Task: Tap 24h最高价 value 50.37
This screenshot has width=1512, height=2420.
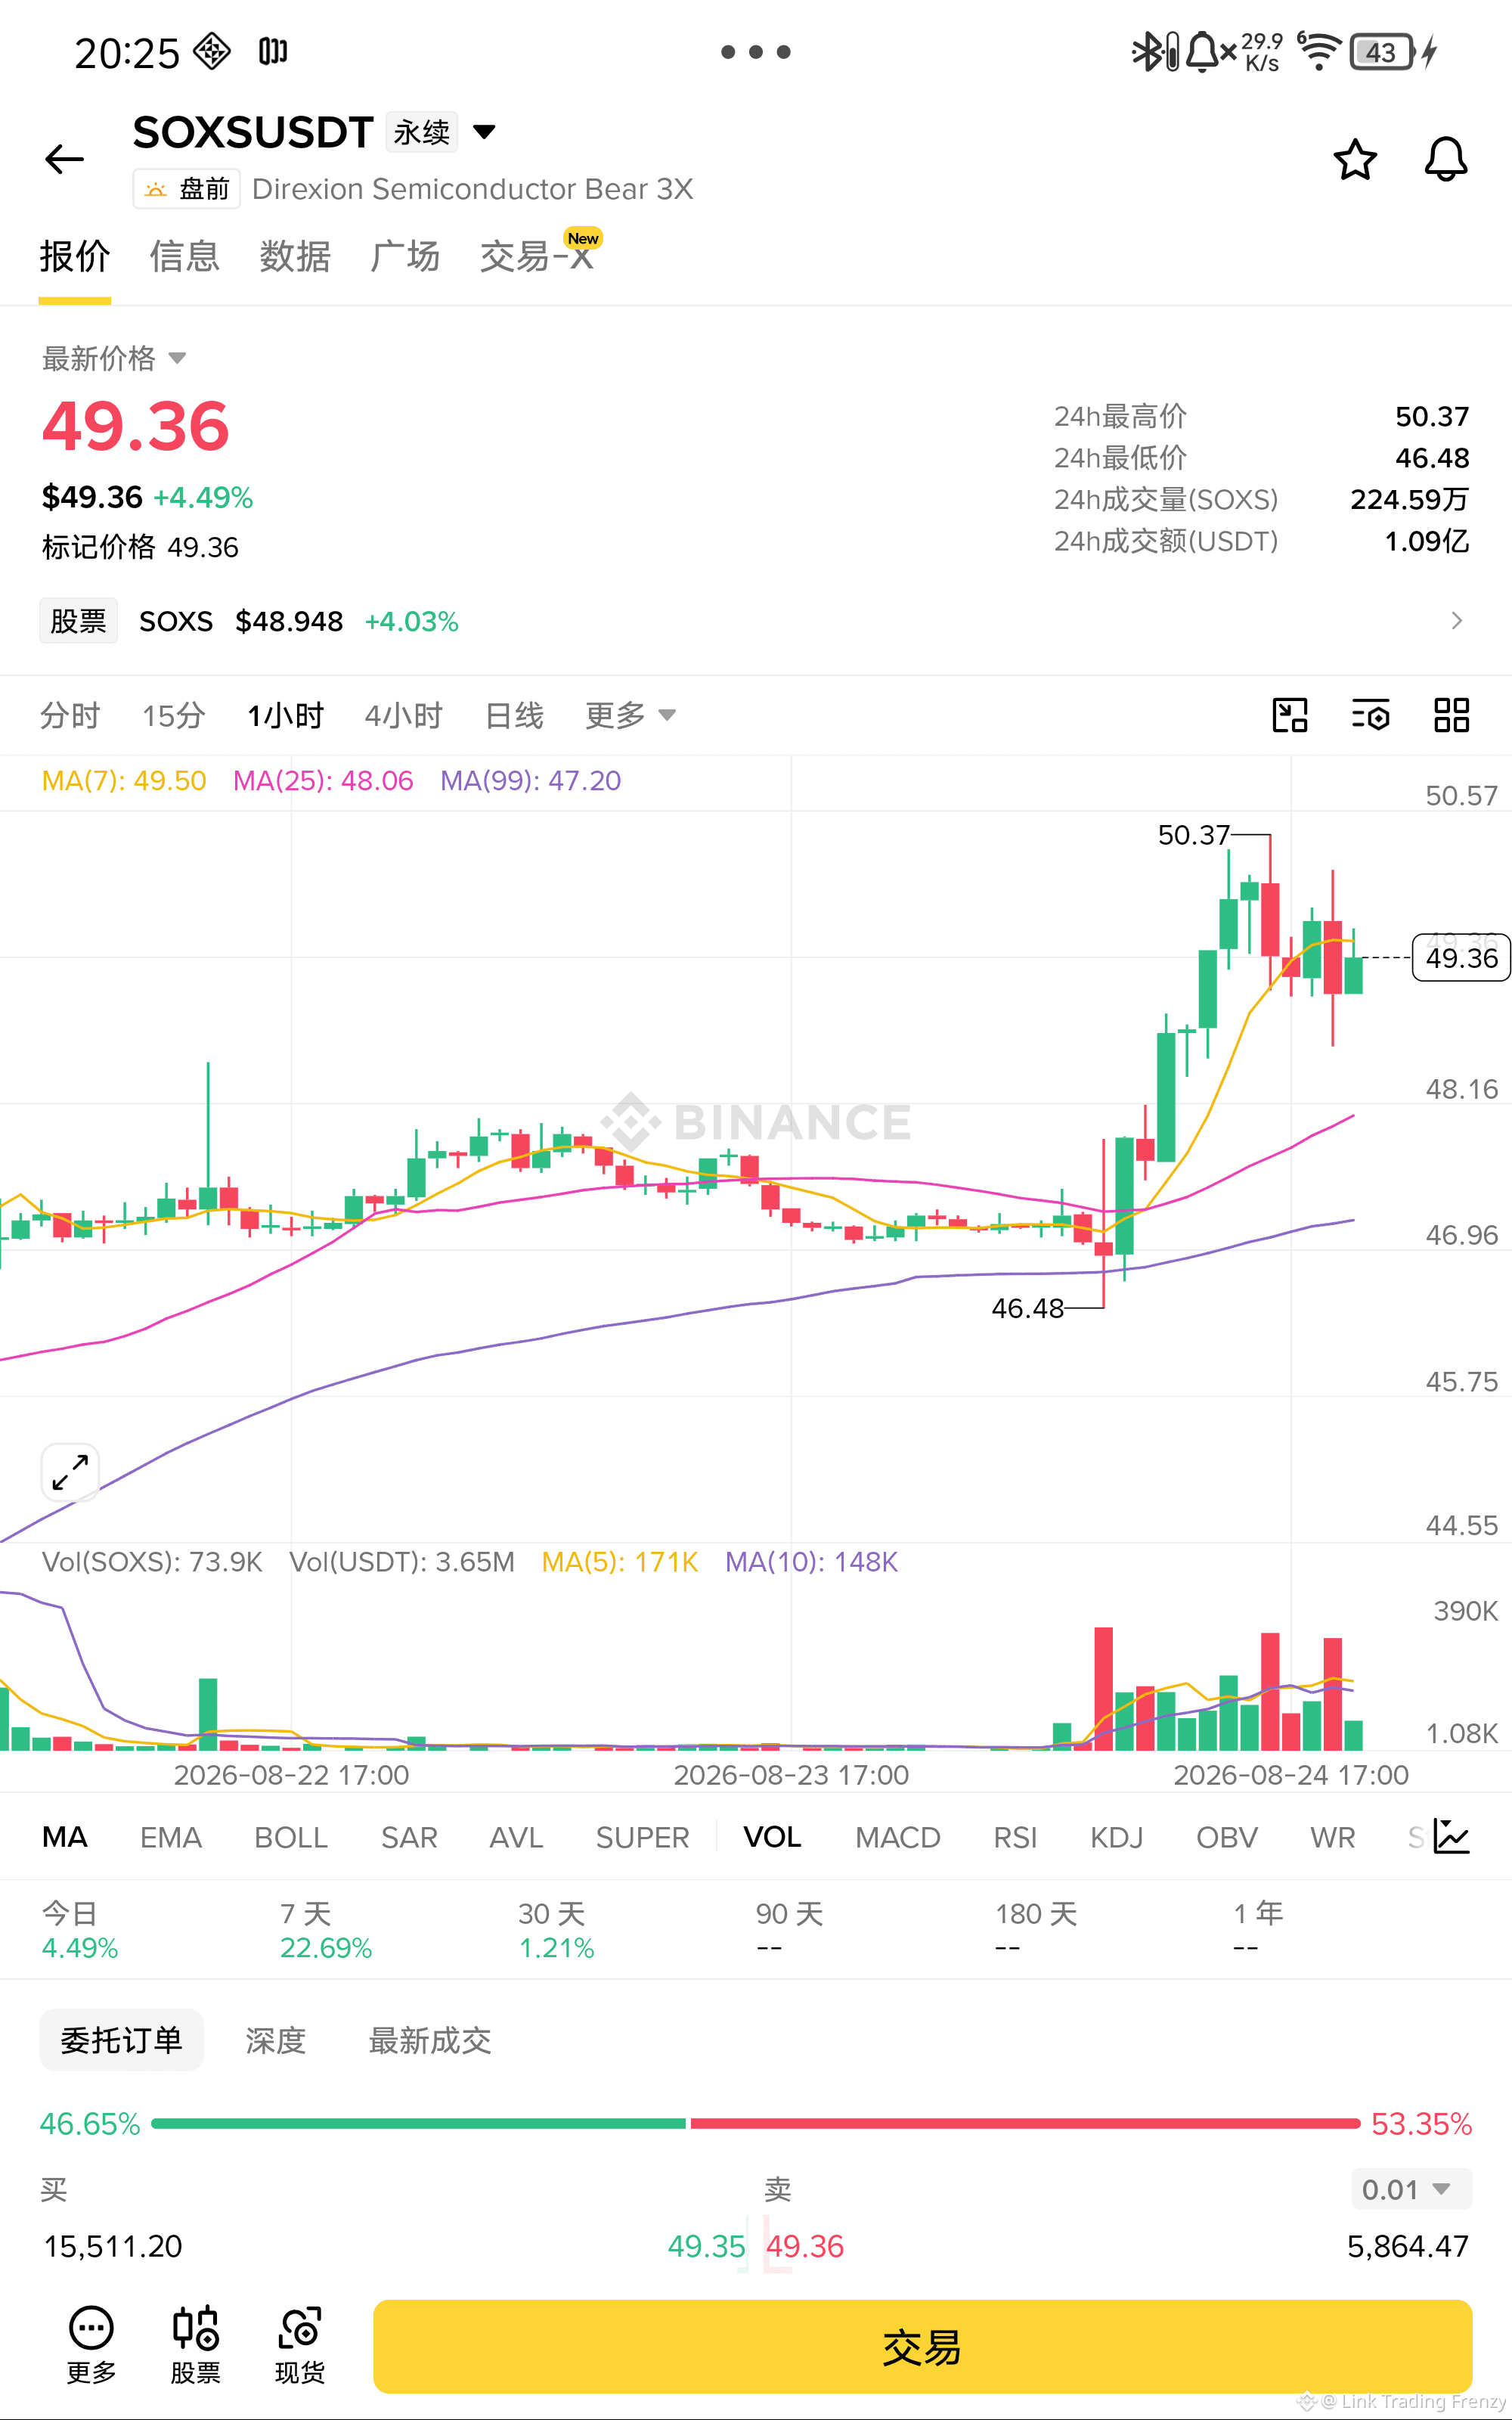Action: (1432, 416)
